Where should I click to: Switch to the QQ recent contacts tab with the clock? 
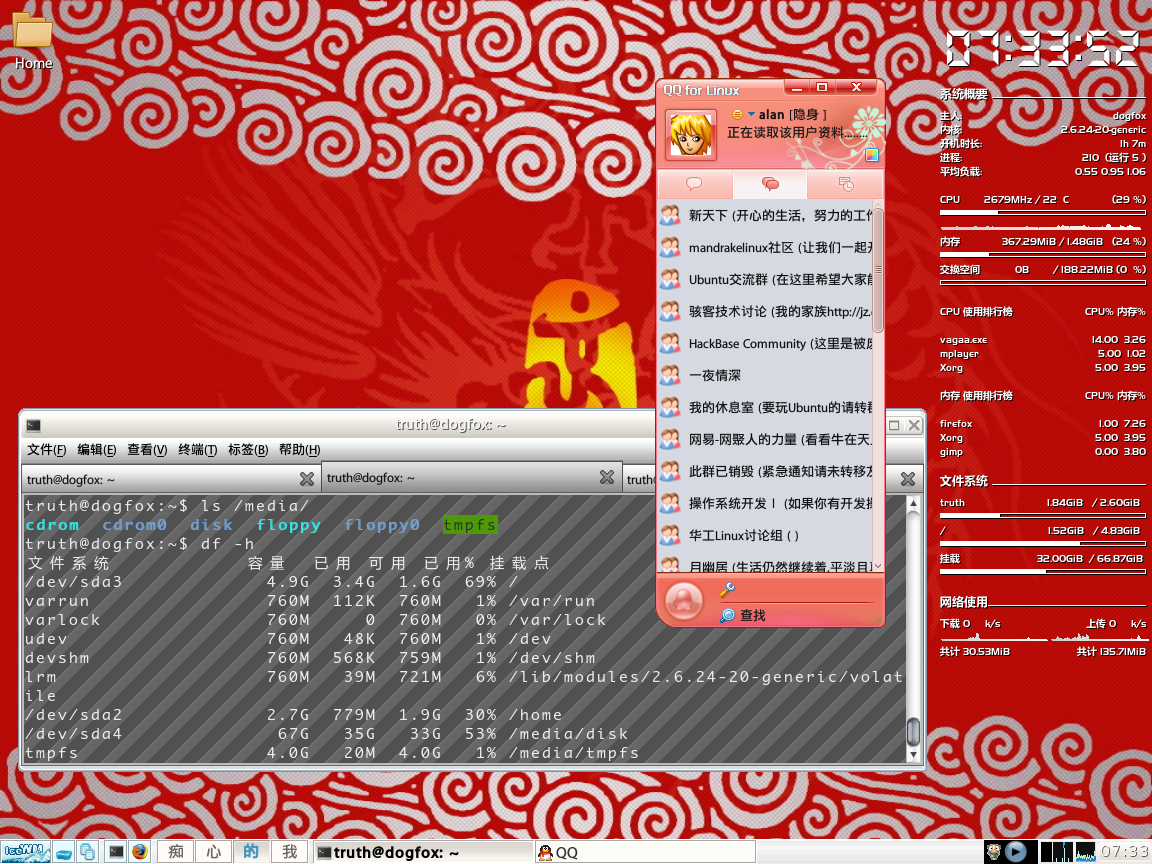pos(846,184)
